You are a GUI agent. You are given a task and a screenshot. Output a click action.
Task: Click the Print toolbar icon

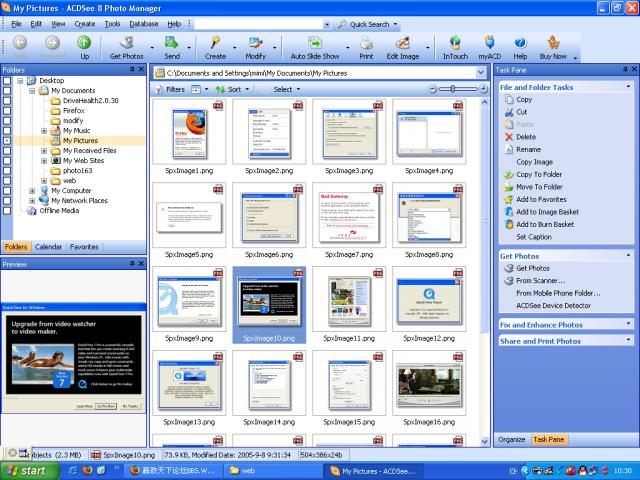pyautogui.click(x=366, y=42)
